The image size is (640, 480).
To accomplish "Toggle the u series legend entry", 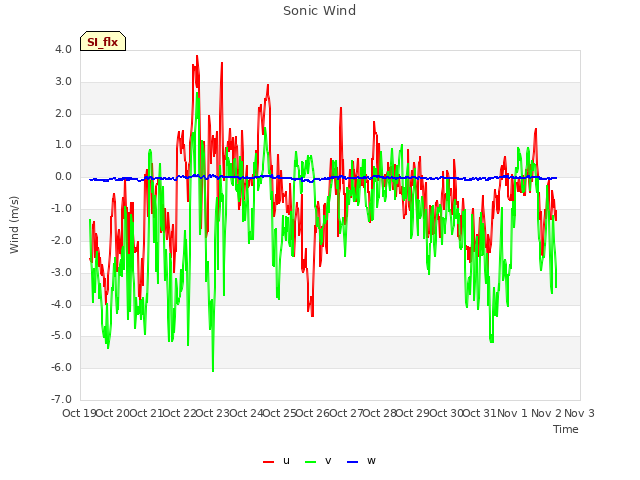I will [277, 461].
